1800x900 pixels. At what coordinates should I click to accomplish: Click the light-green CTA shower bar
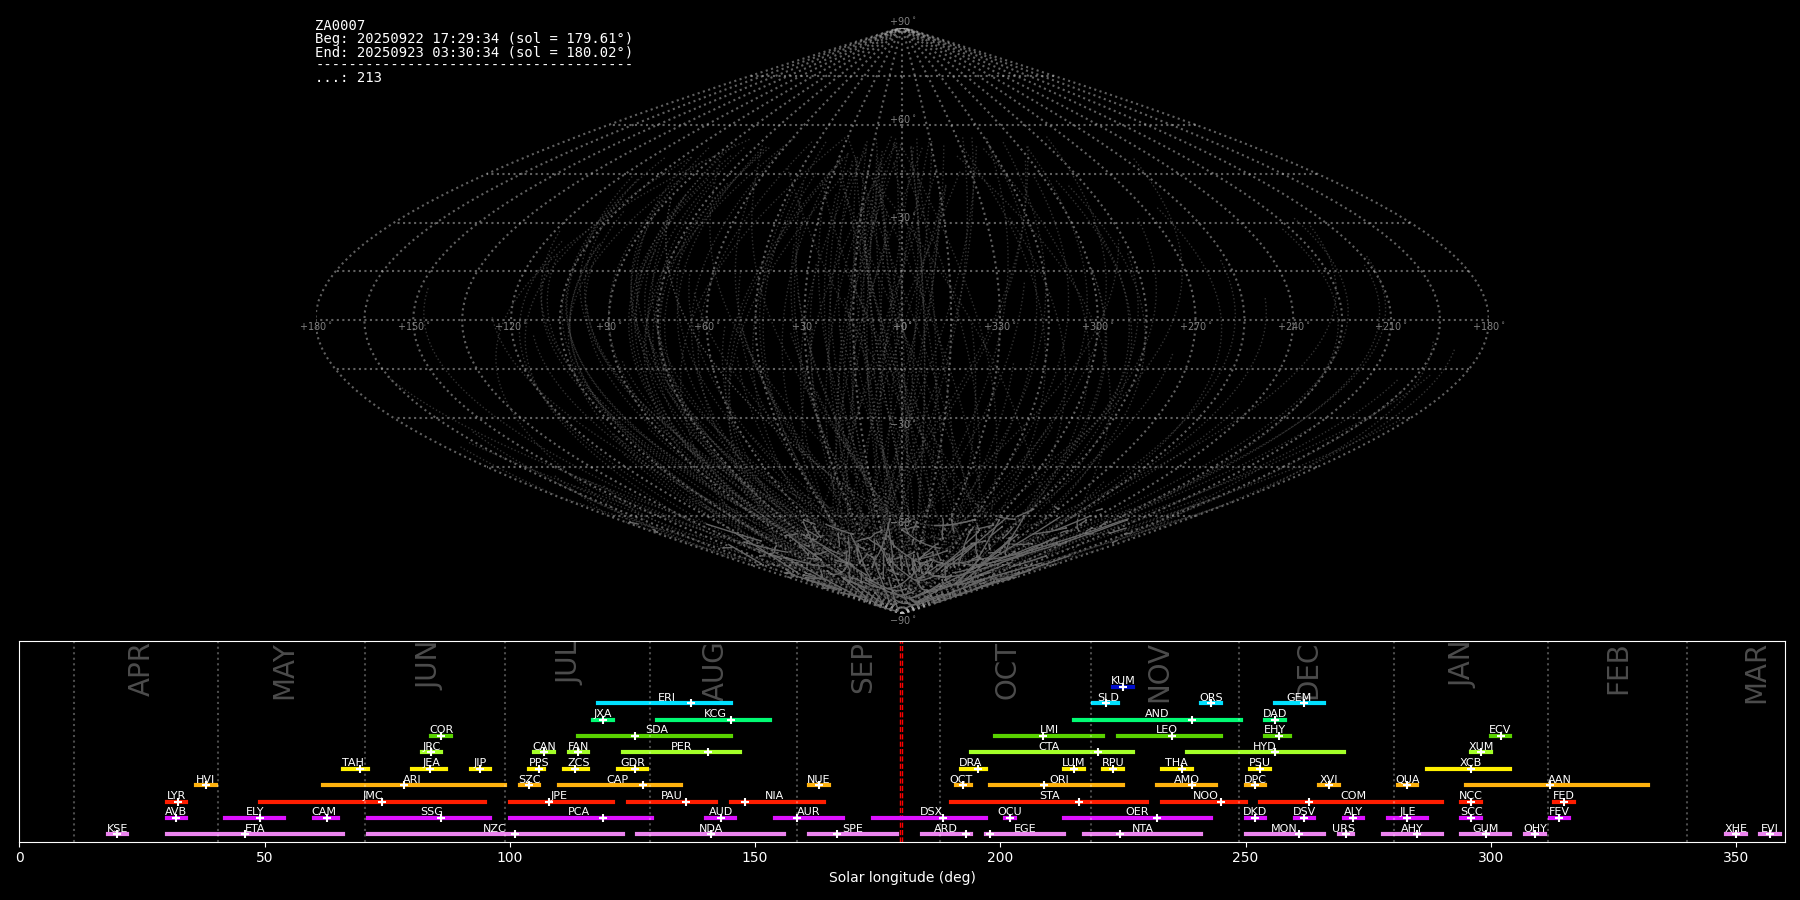[1052, 752]
